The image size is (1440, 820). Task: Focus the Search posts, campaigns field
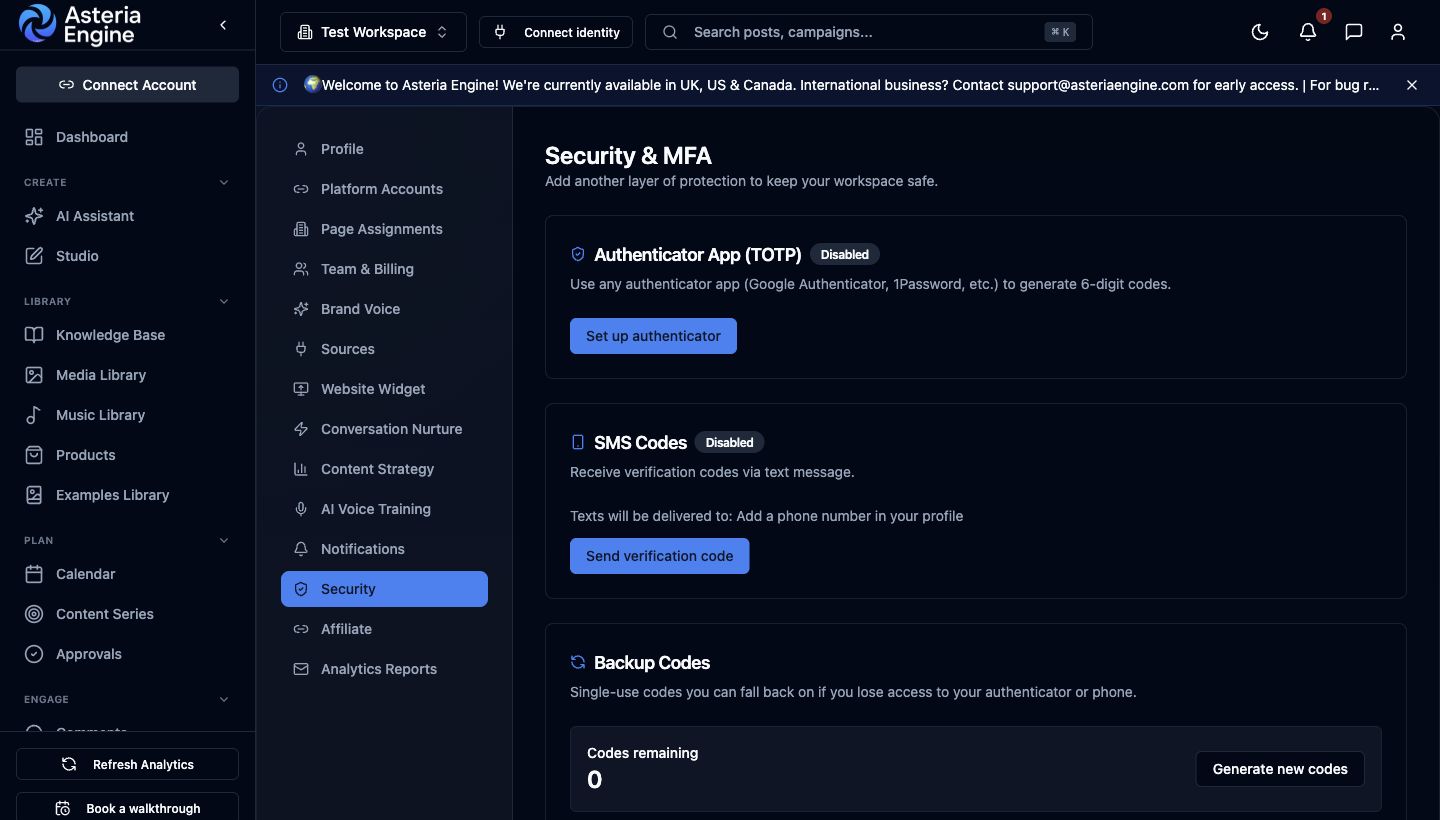(869, 32)
